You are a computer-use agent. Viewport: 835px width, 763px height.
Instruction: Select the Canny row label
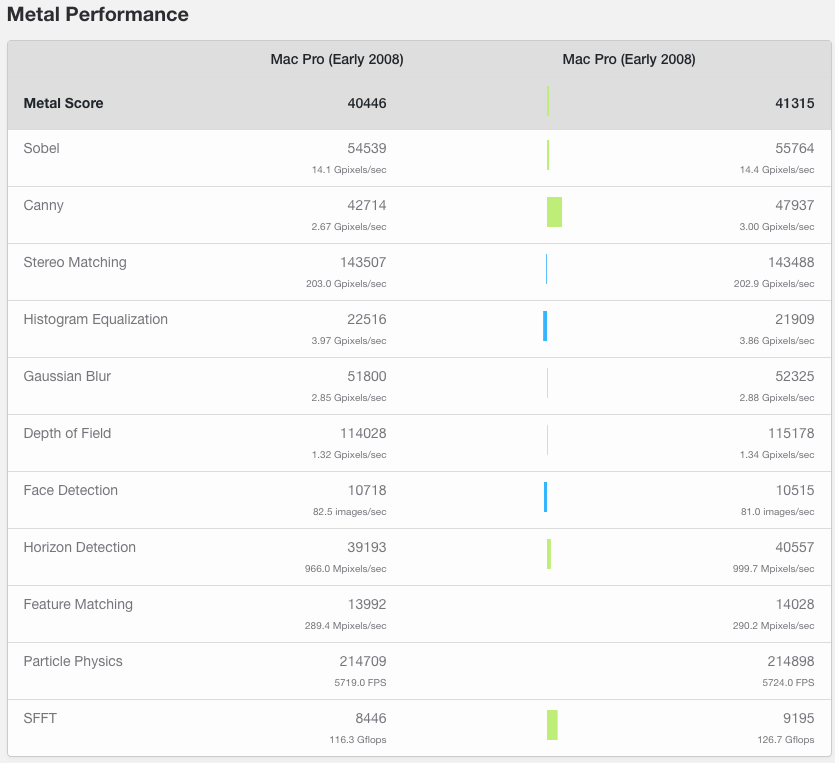click(x=44, y=206)
